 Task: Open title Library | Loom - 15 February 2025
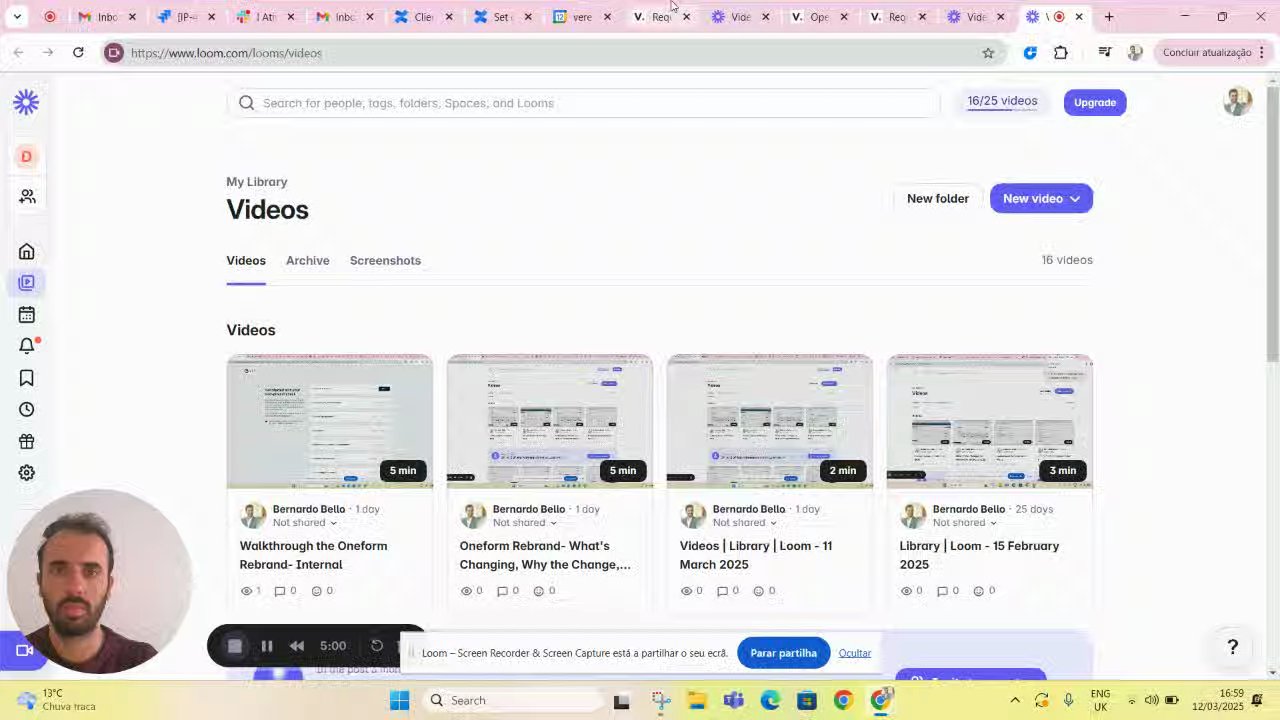point(980,555)
